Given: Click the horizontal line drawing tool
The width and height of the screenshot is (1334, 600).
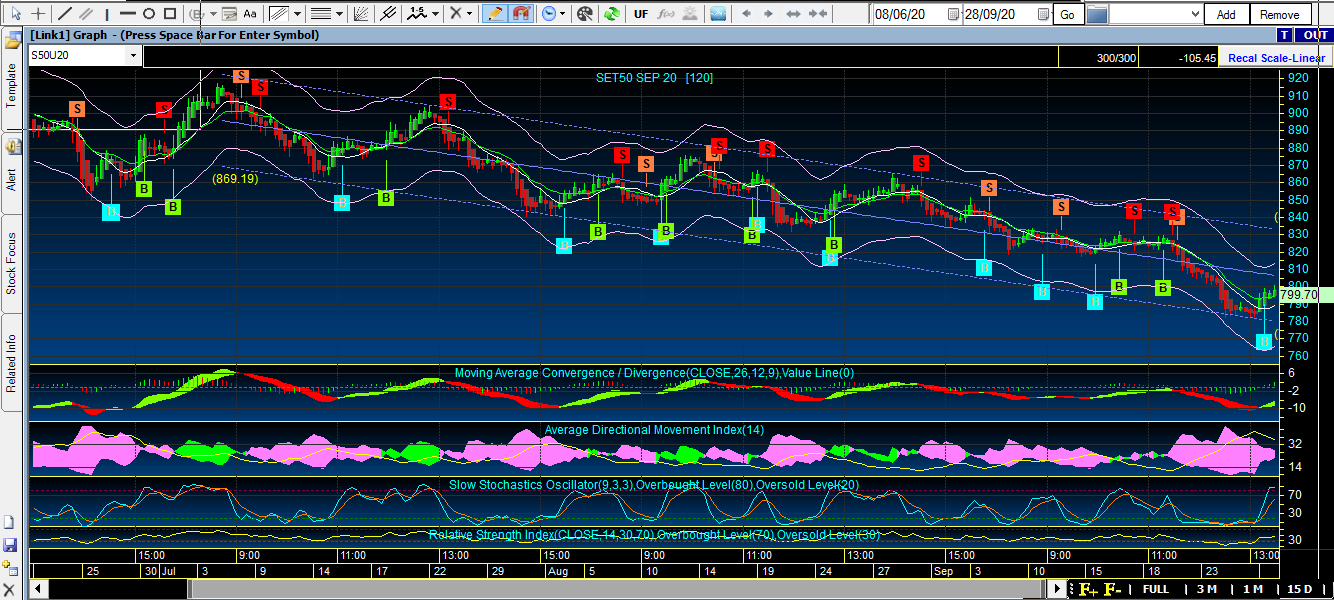Looking at the screenshot, I should (127, 14).
